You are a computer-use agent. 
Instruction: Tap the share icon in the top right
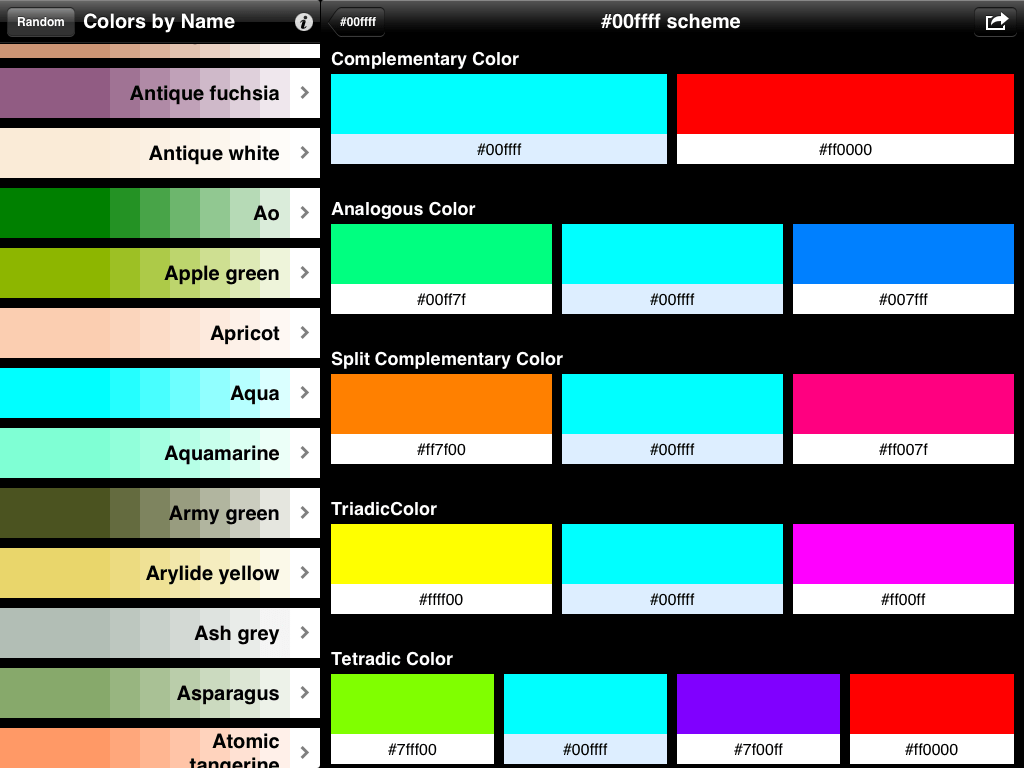tap(995, 21)
